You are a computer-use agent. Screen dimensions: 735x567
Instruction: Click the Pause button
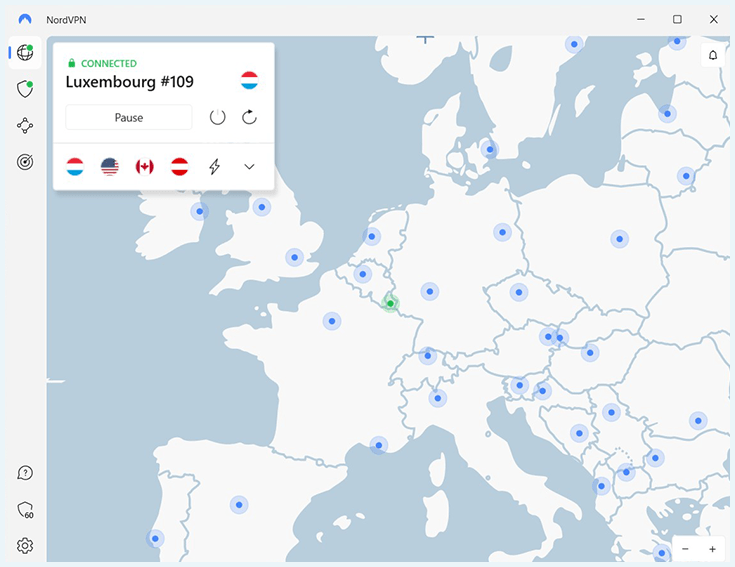(129, 117)
